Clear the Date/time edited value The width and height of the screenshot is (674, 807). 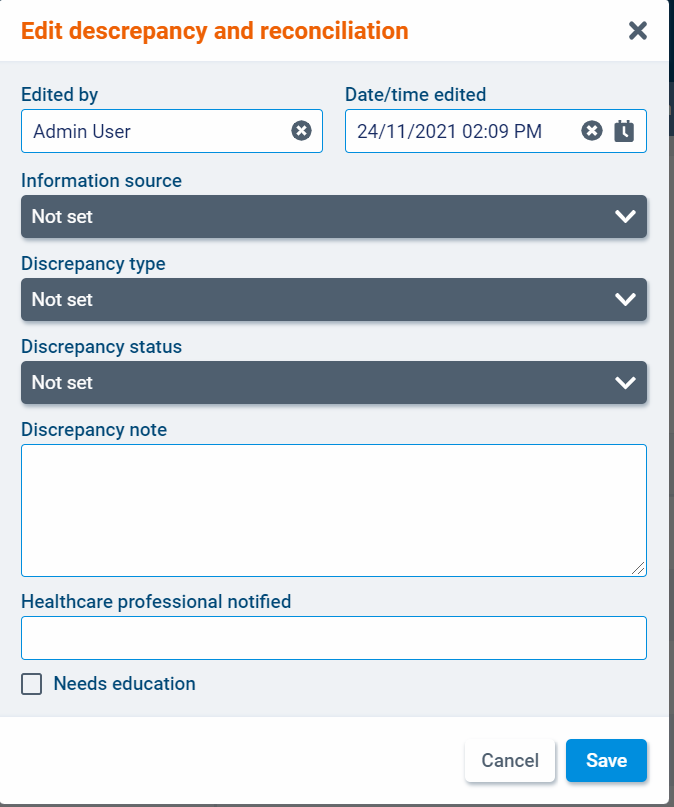[x=592, y=131]
